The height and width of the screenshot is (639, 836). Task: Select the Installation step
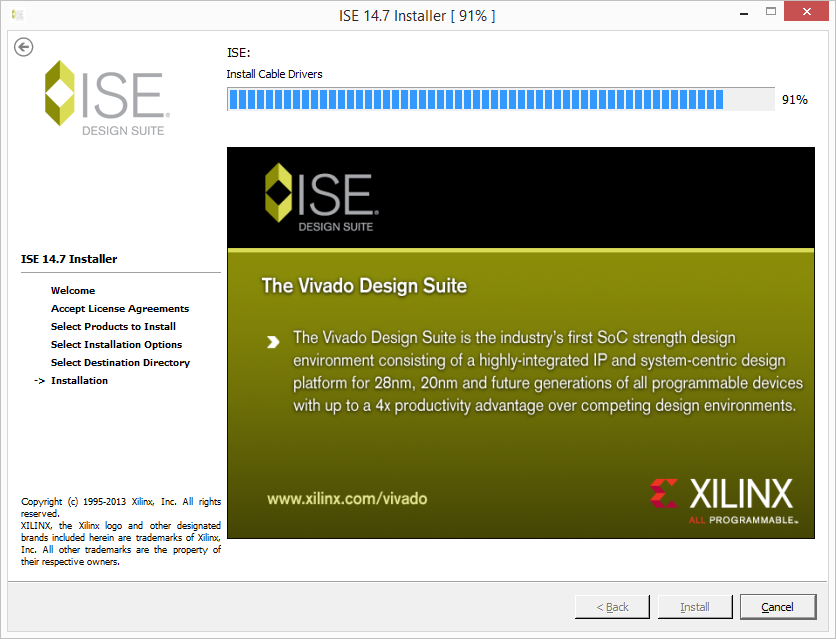79,381
